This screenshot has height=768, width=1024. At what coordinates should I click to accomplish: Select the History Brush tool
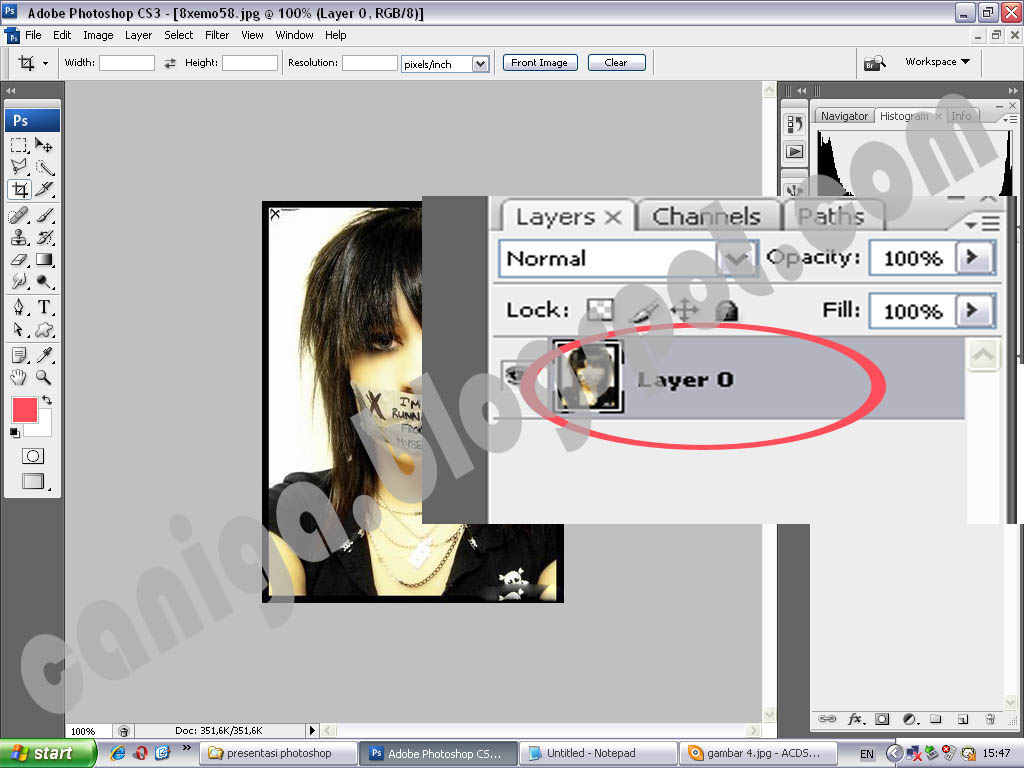(44, 237)
